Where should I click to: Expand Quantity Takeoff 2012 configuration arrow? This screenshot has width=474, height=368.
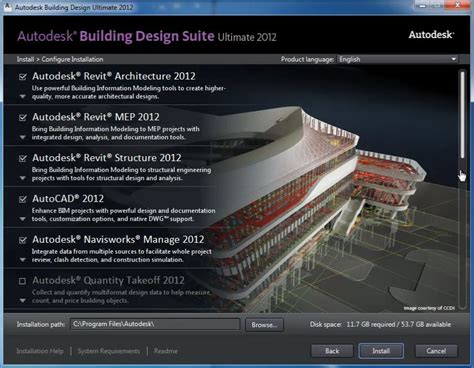click(x=23, y=301)
